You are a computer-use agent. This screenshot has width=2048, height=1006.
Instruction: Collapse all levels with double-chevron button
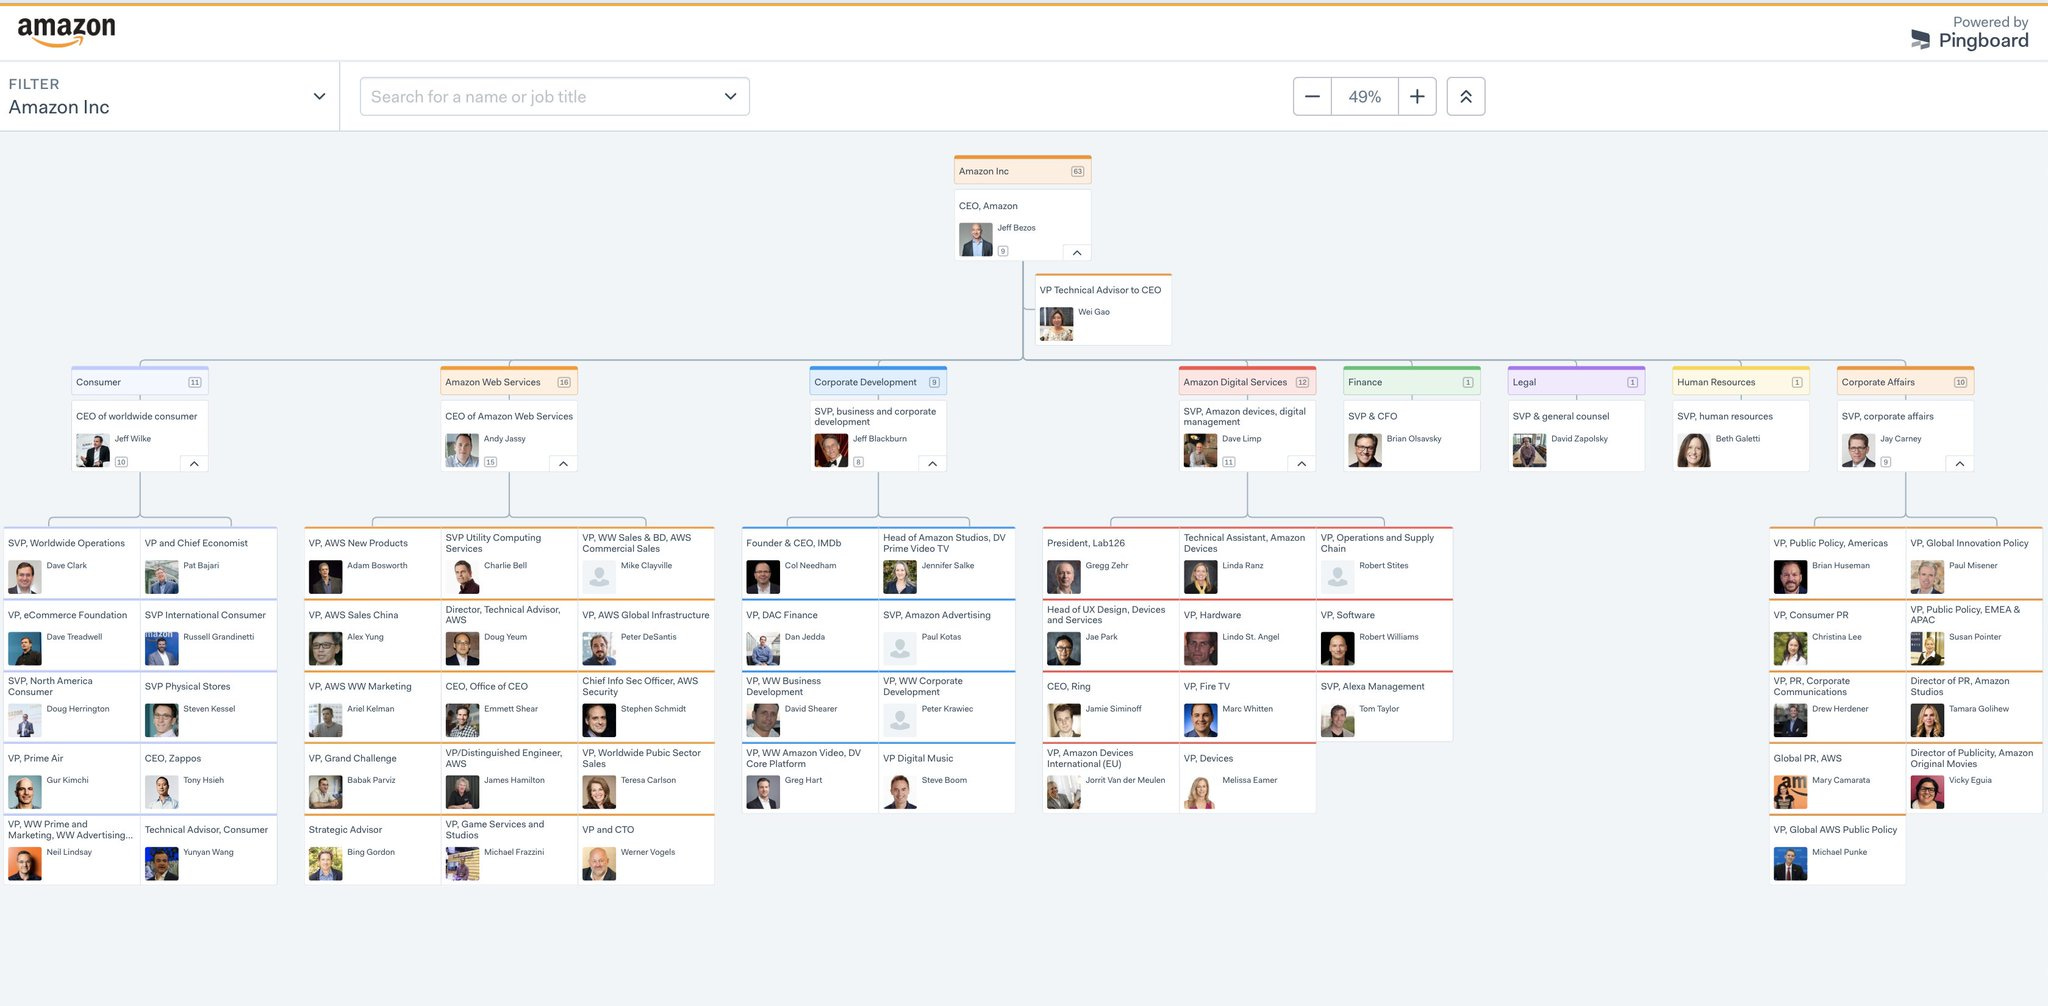(x=1466, y=97)
